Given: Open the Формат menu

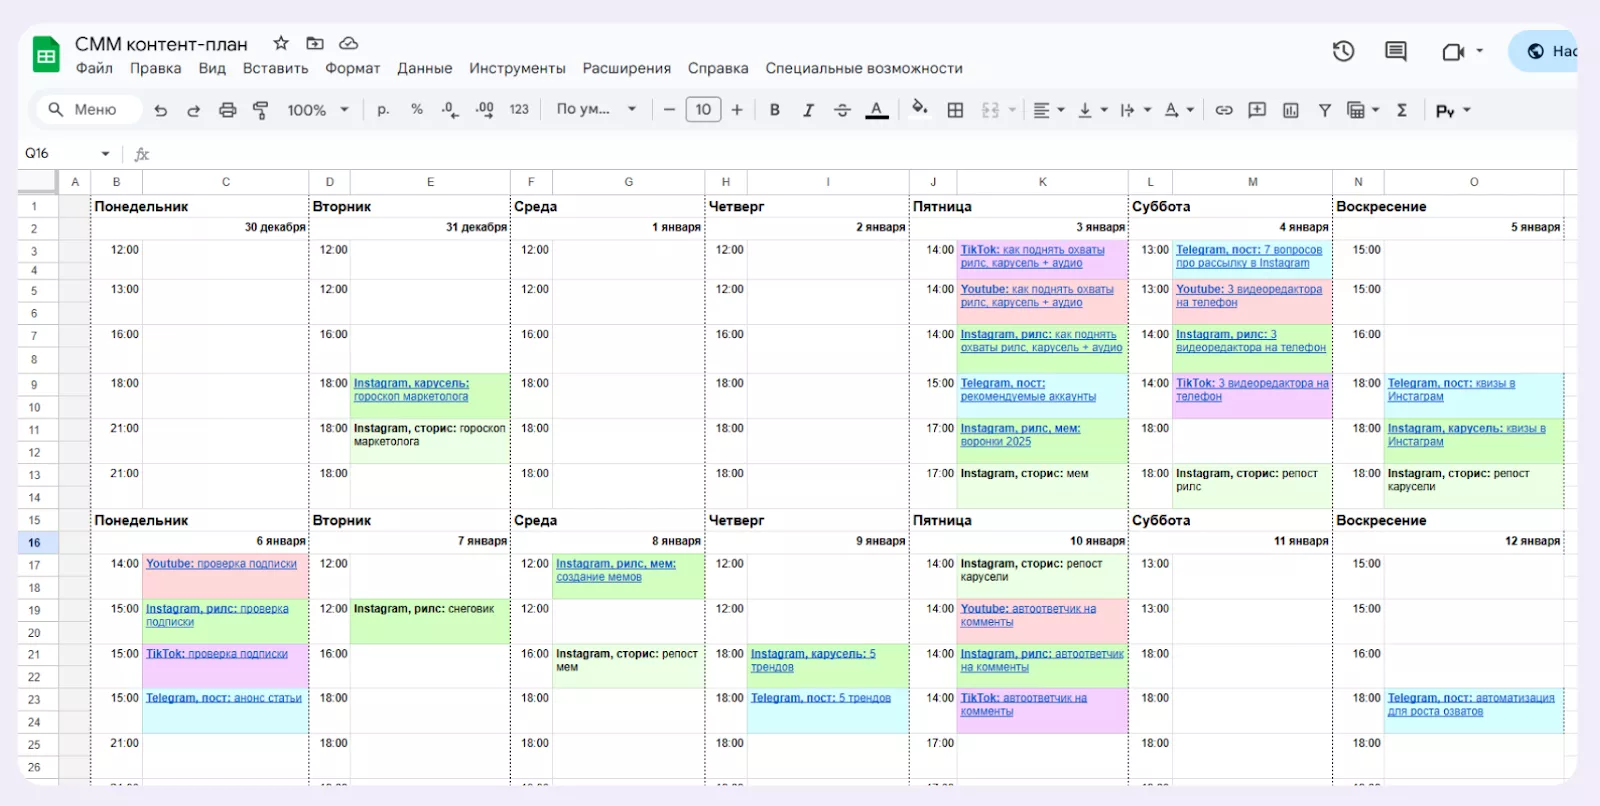Looking at the screenshot, I should pos(352,68).
